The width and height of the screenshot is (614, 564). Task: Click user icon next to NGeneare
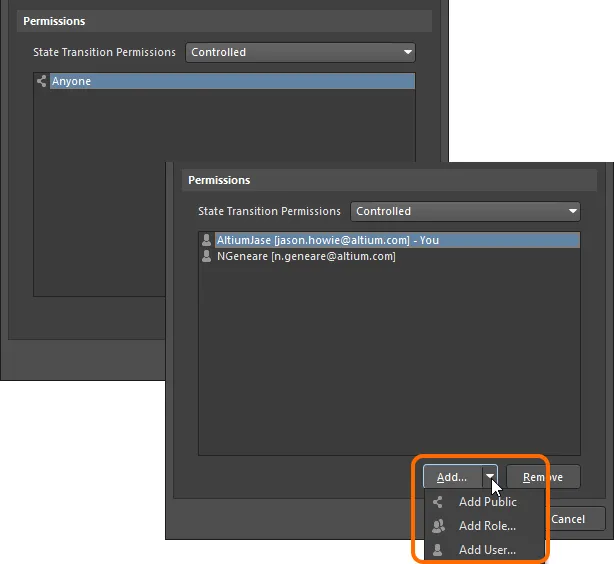point(206,256)
